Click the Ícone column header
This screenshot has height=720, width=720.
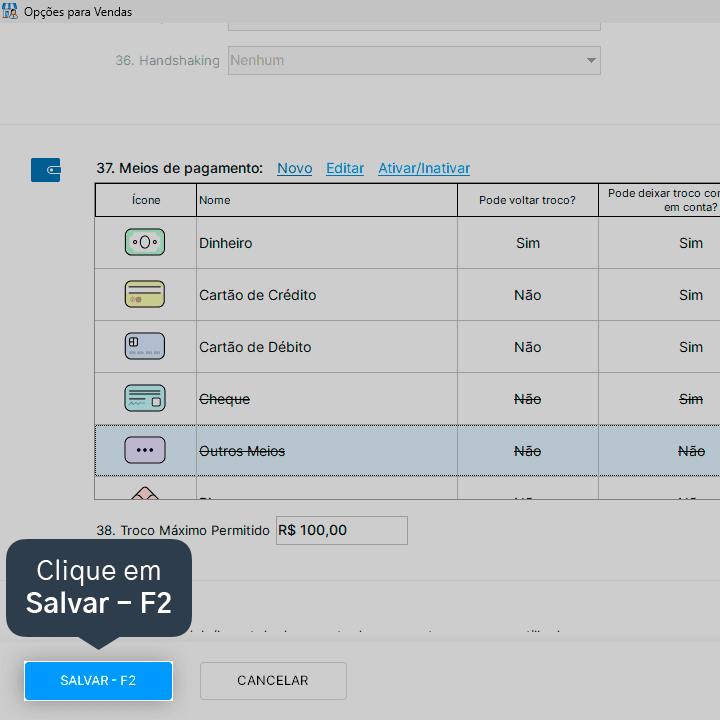coord(146,200)
